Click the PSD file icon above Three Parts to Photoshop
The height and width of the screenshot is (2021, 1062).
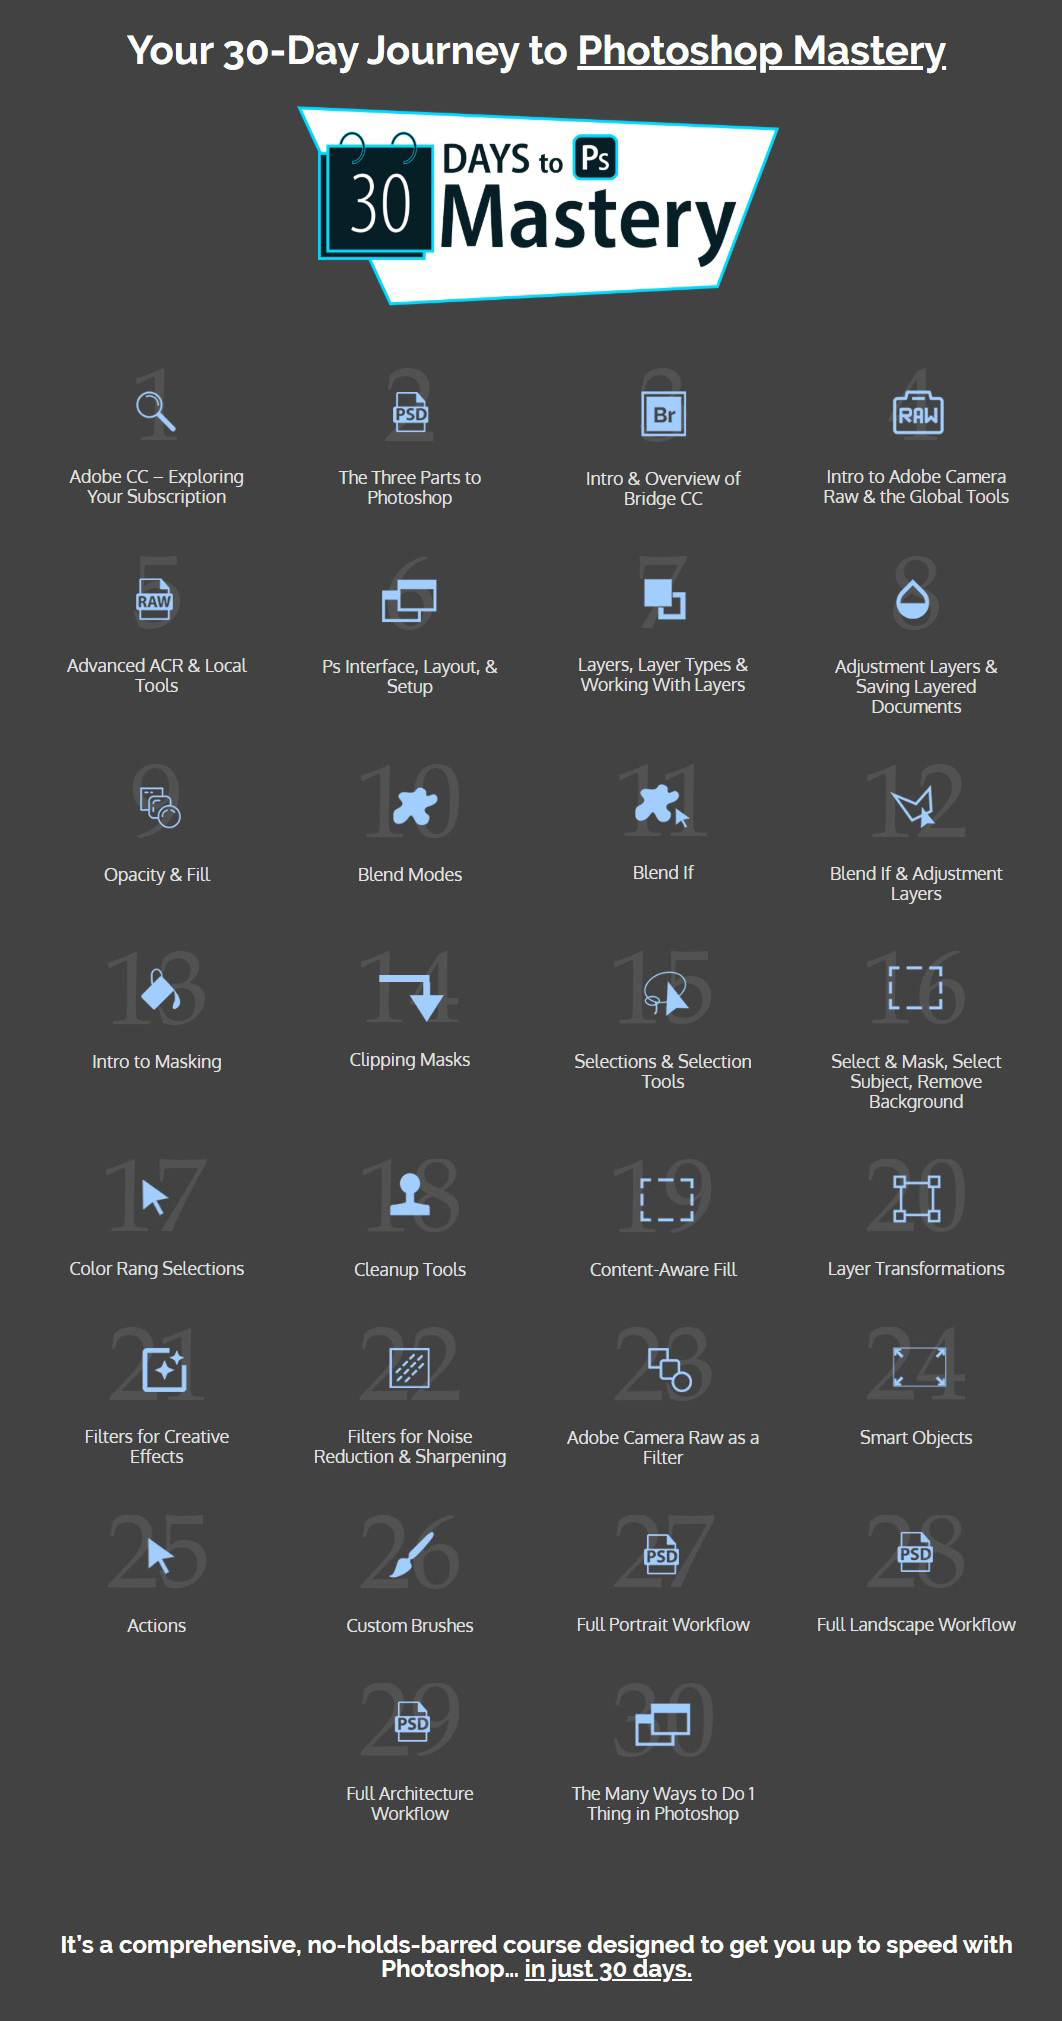tap(410, 412)
